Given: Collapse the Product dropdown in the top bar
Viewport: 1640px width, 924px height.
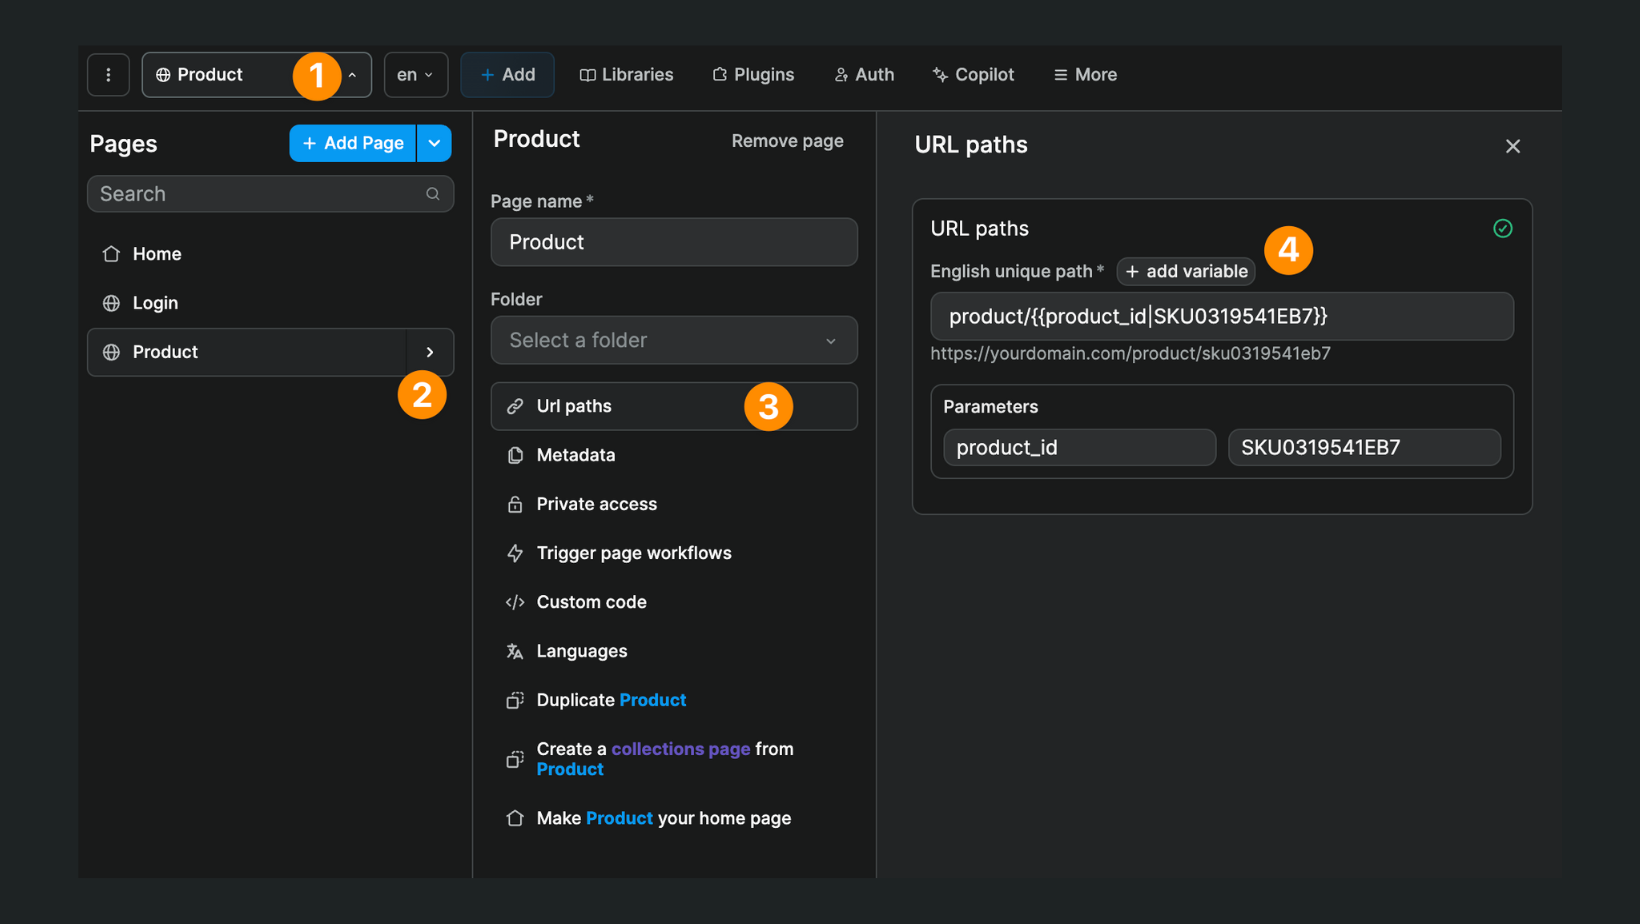Looking at the screenshot, I should [x=351, y=74].
